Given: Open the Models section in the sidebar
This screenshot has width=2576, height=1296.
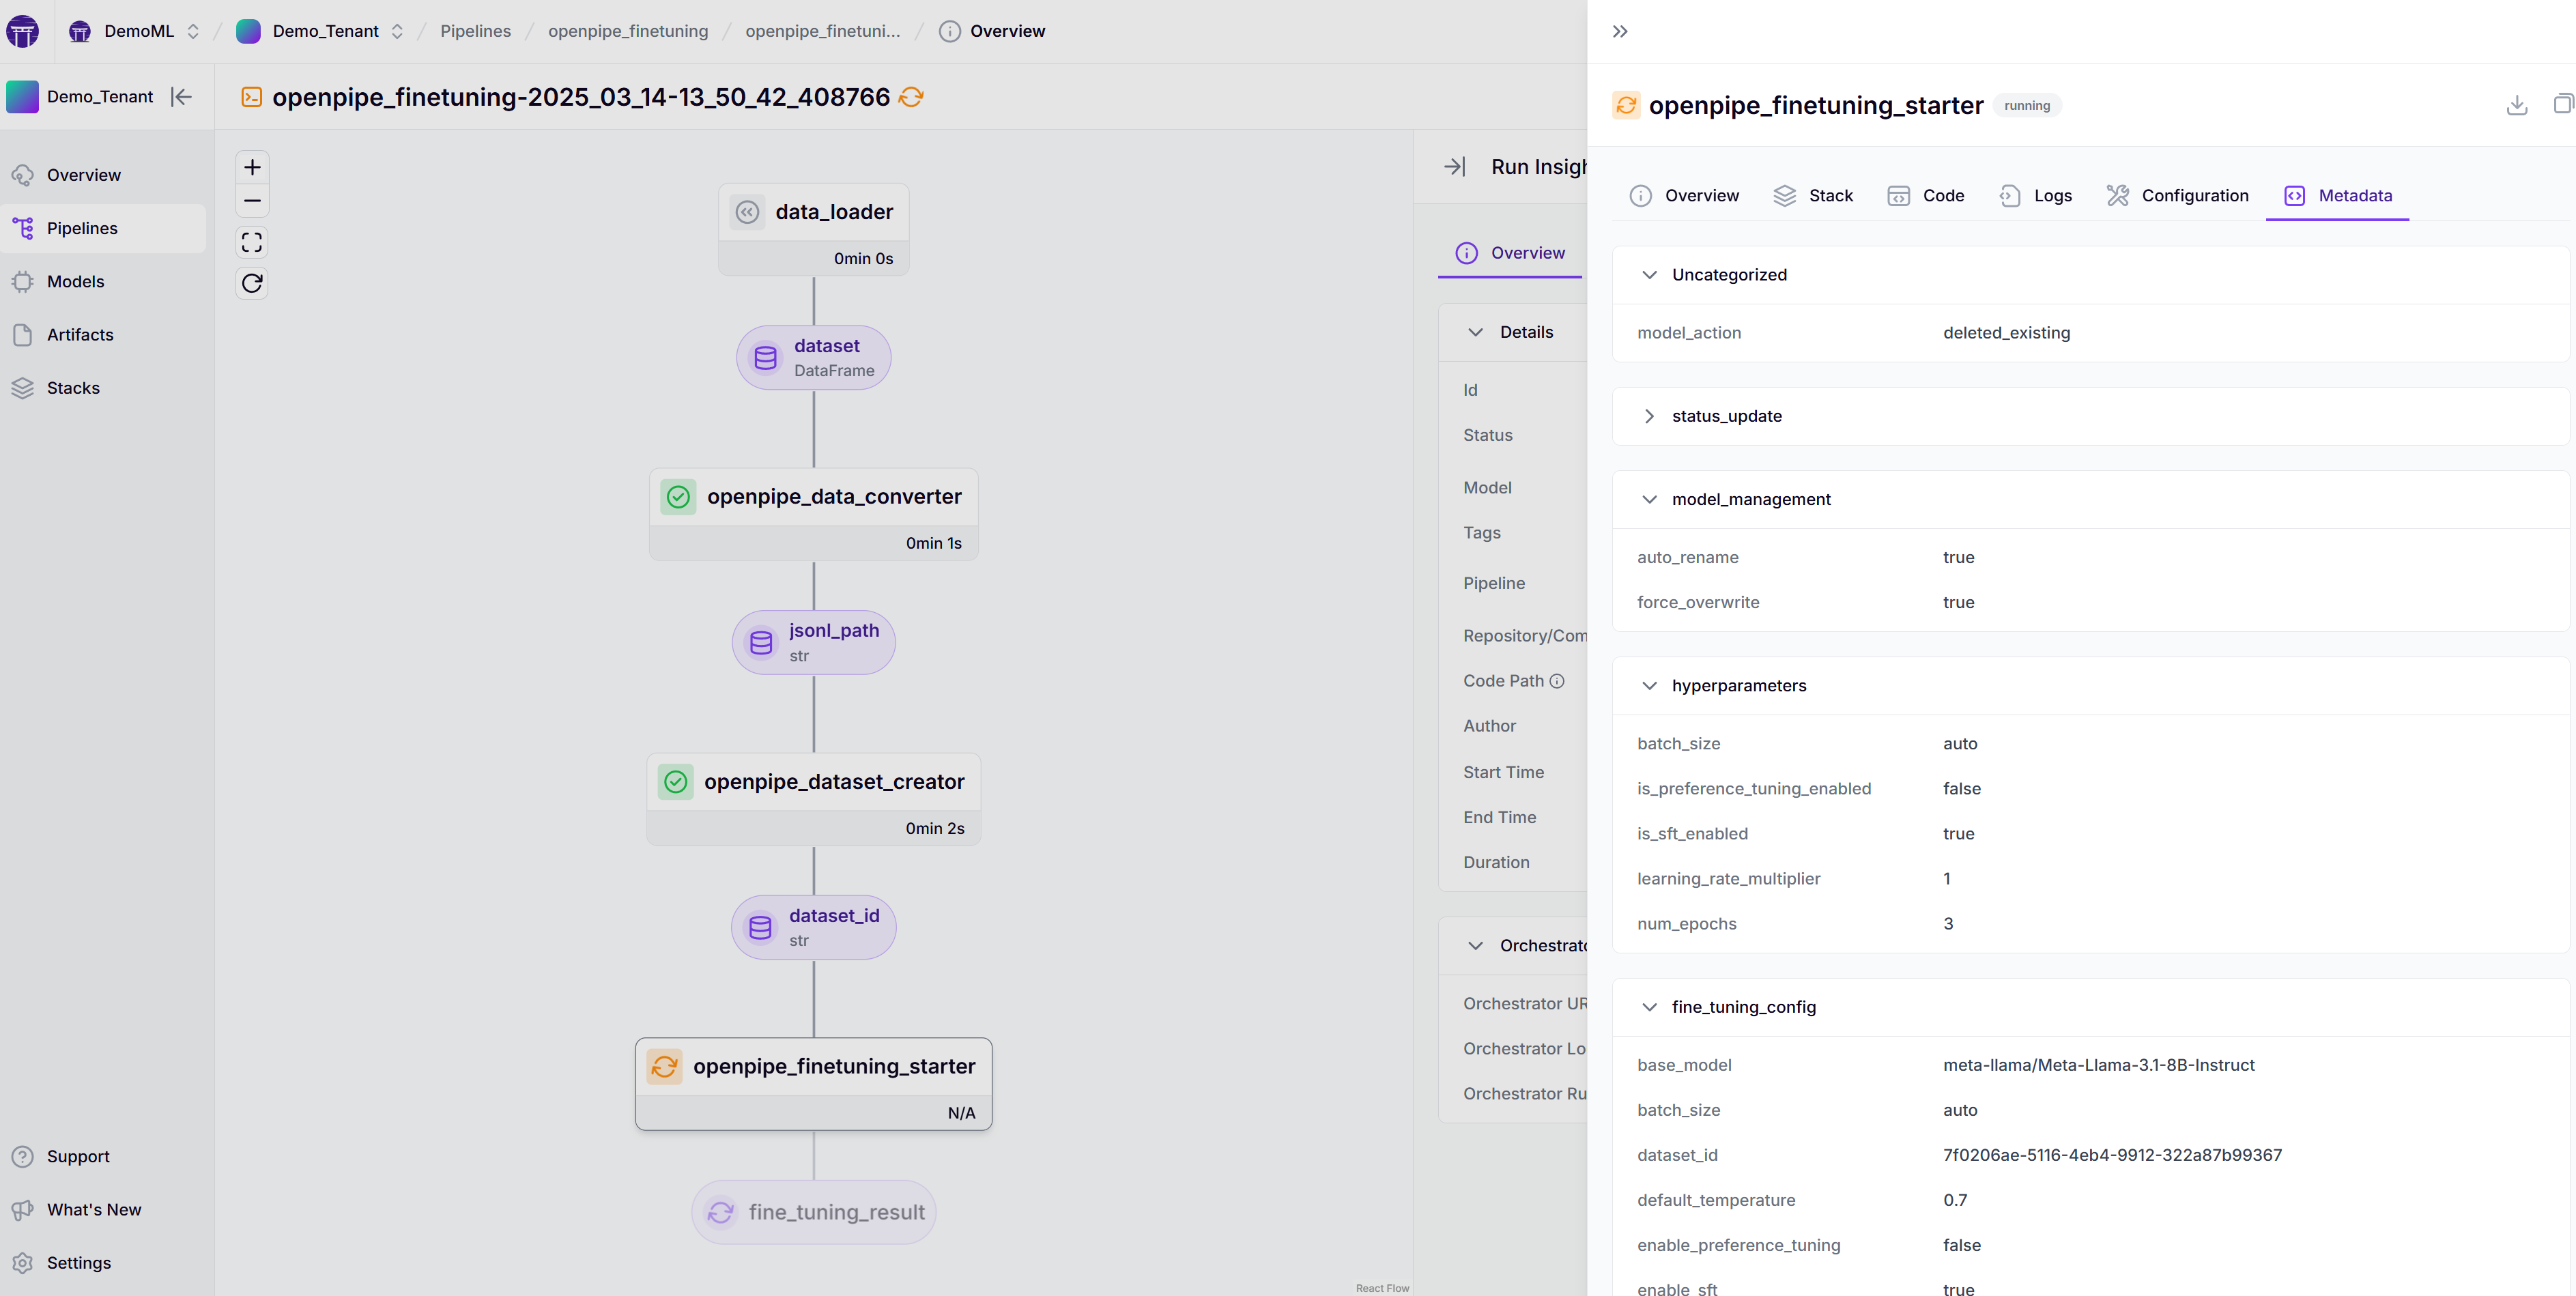Looking at the screenshot, I should tap(76, 281).
